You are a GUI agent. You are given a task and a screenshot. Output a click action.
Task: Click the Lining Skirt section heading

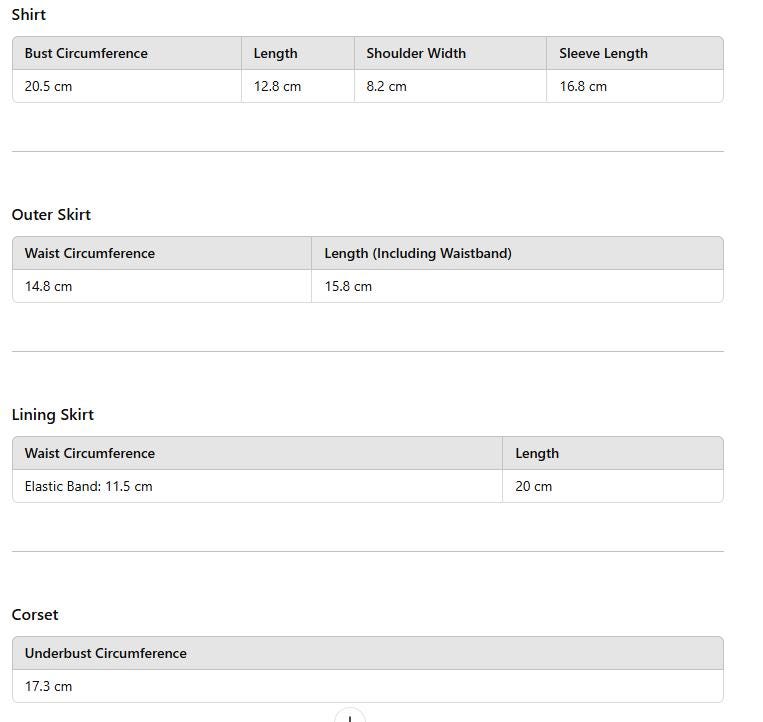pos(53,415)
